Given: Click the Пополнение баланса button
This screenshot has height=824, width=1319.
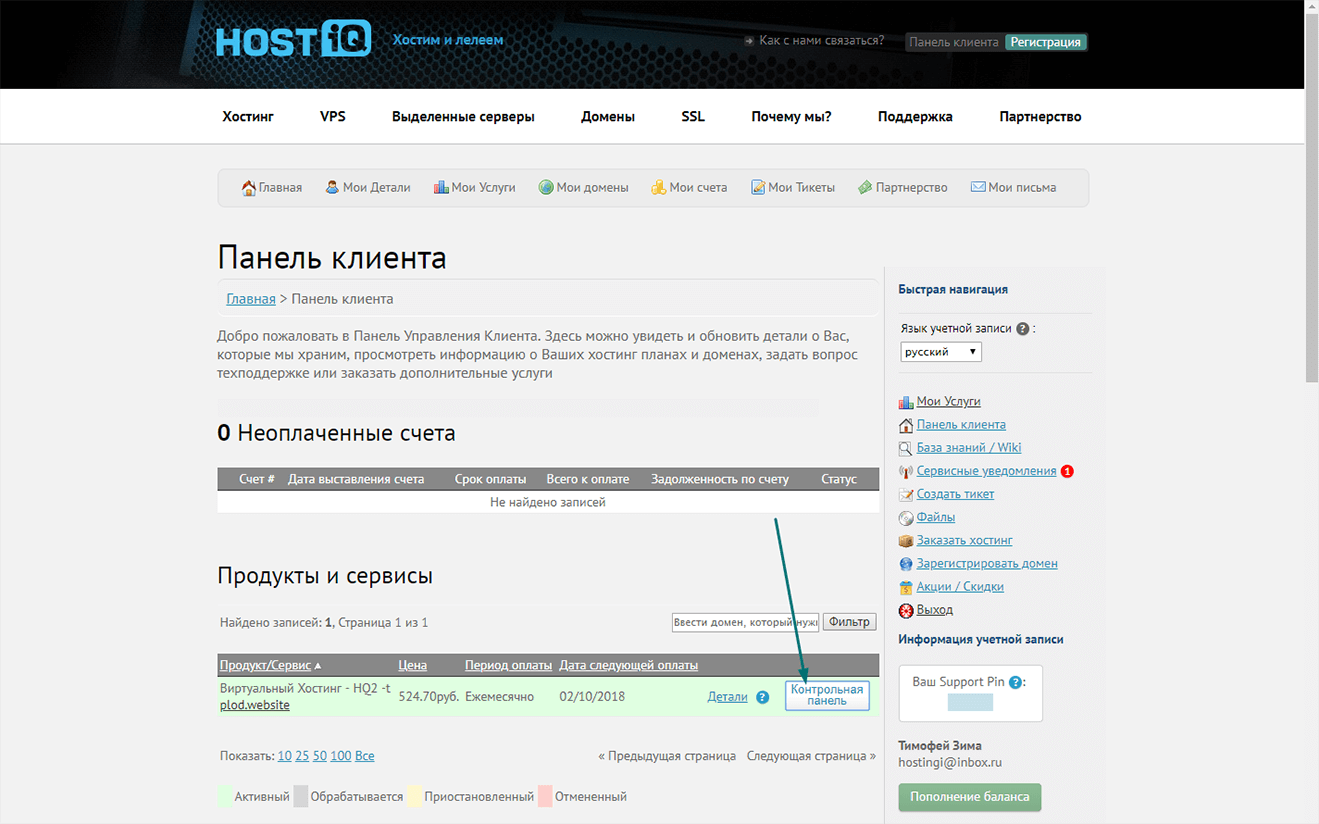Looking at the screenshot, I should coord(970,797).
